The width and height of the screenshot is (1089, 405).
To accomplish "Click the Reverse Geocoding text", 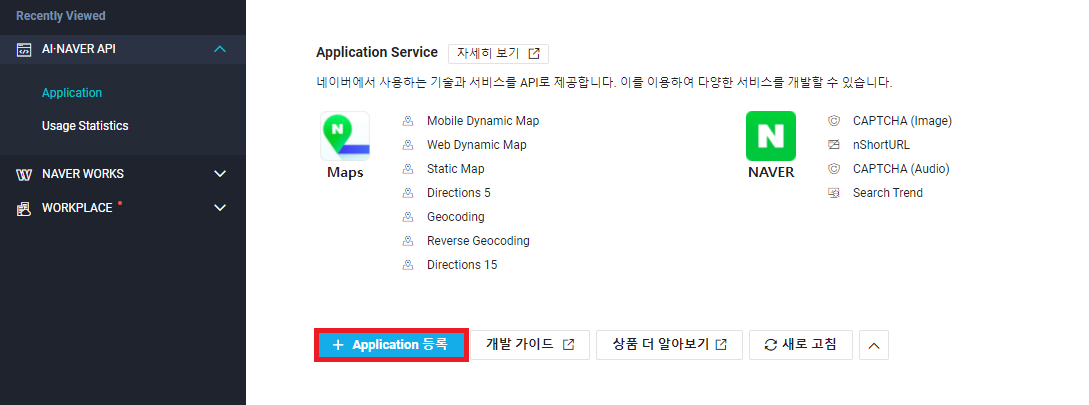I will click(478, 241).
